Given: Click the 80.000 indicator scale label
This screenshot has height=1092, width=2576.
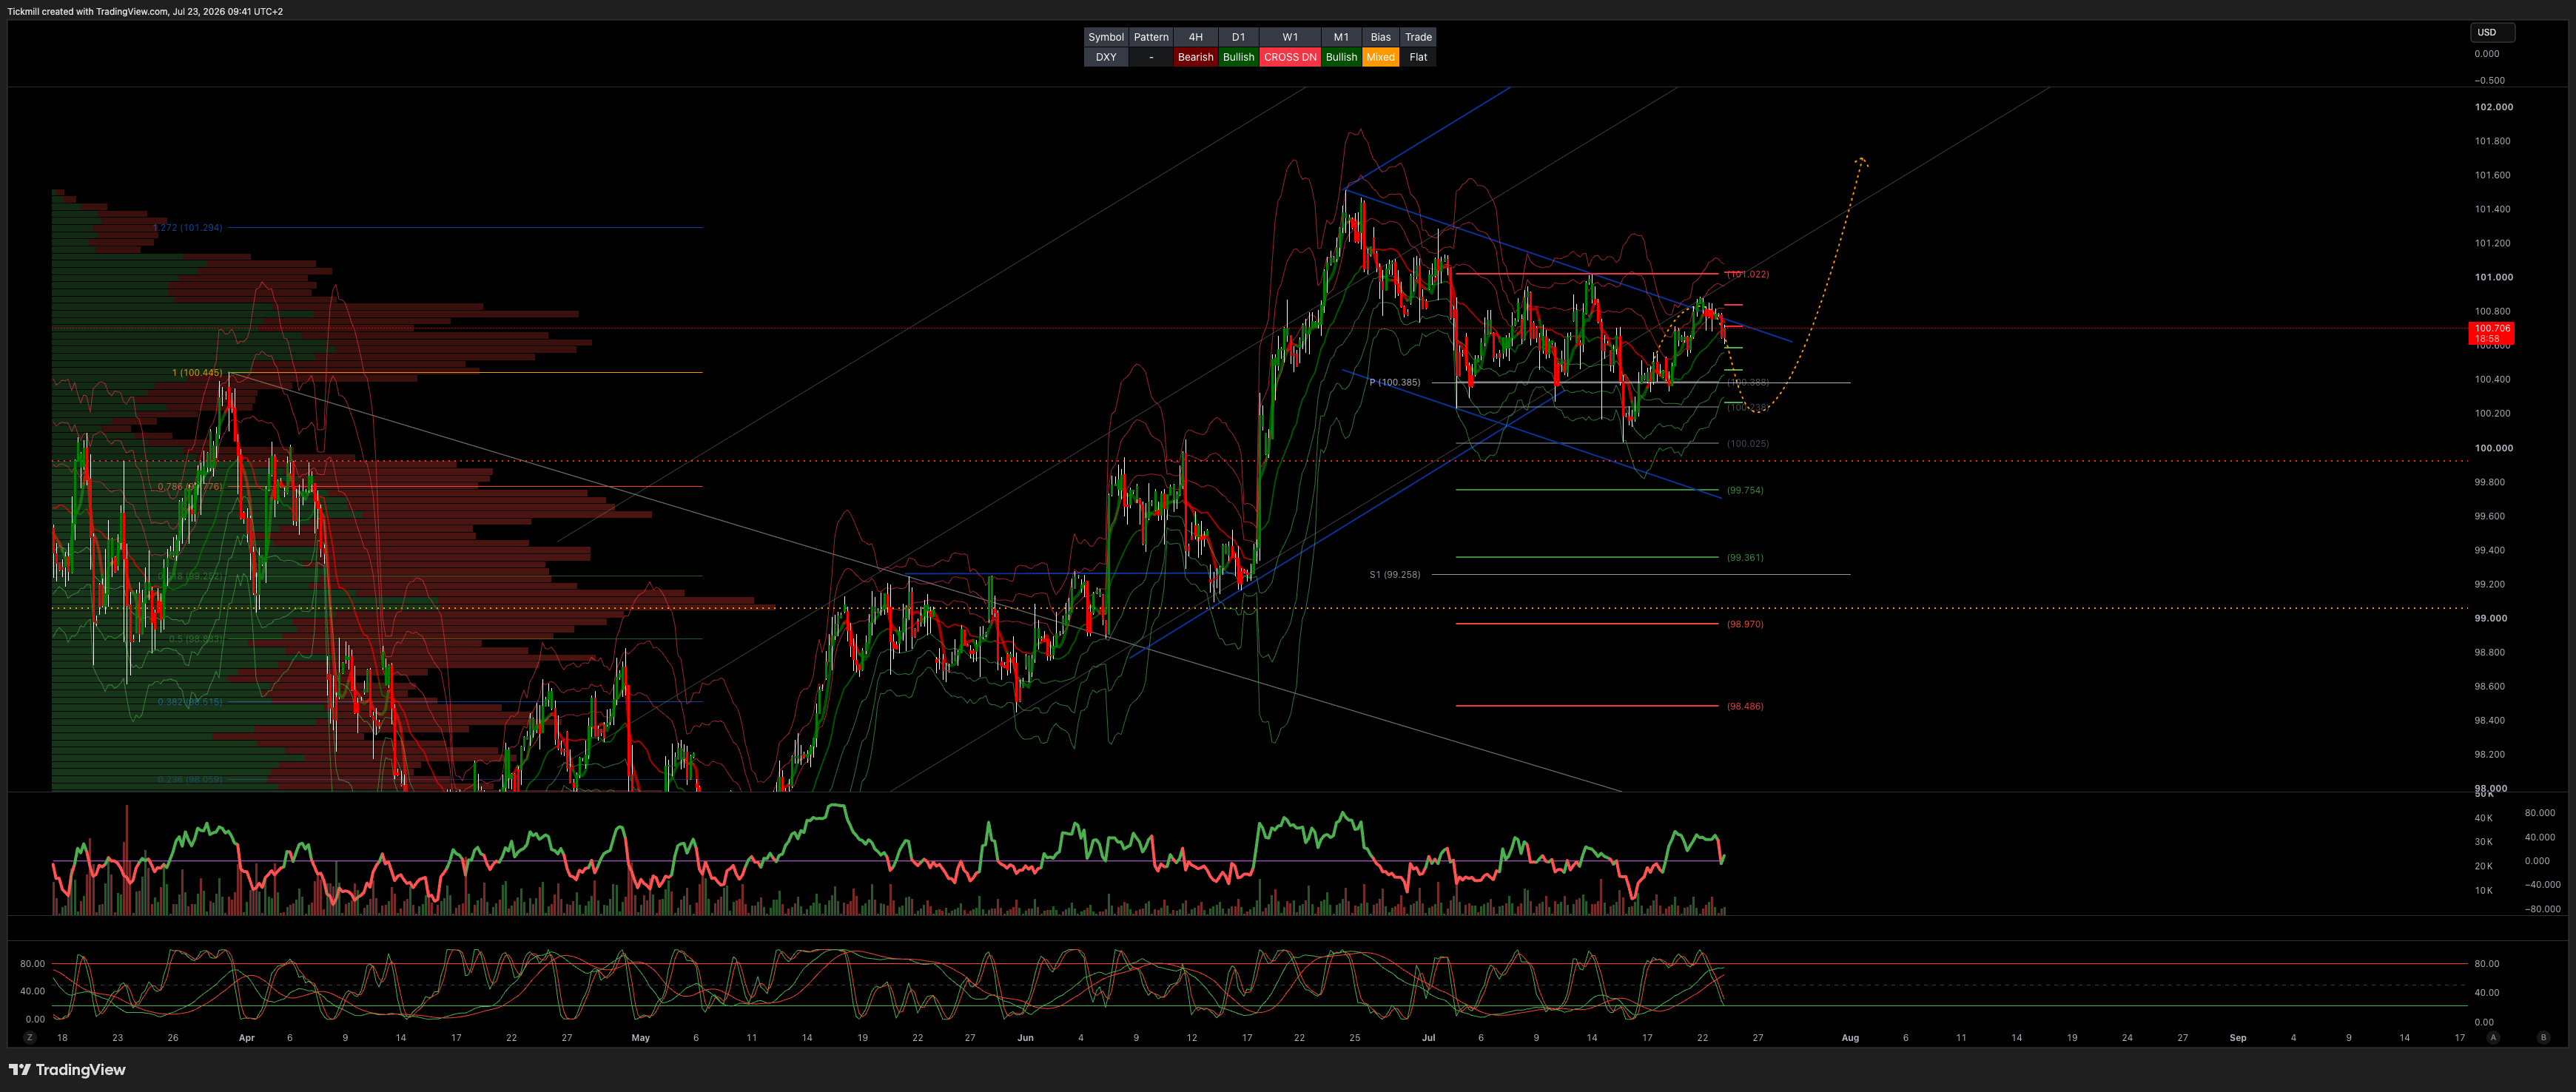Looking at the screenshot, I should [x=2540, y=813].
